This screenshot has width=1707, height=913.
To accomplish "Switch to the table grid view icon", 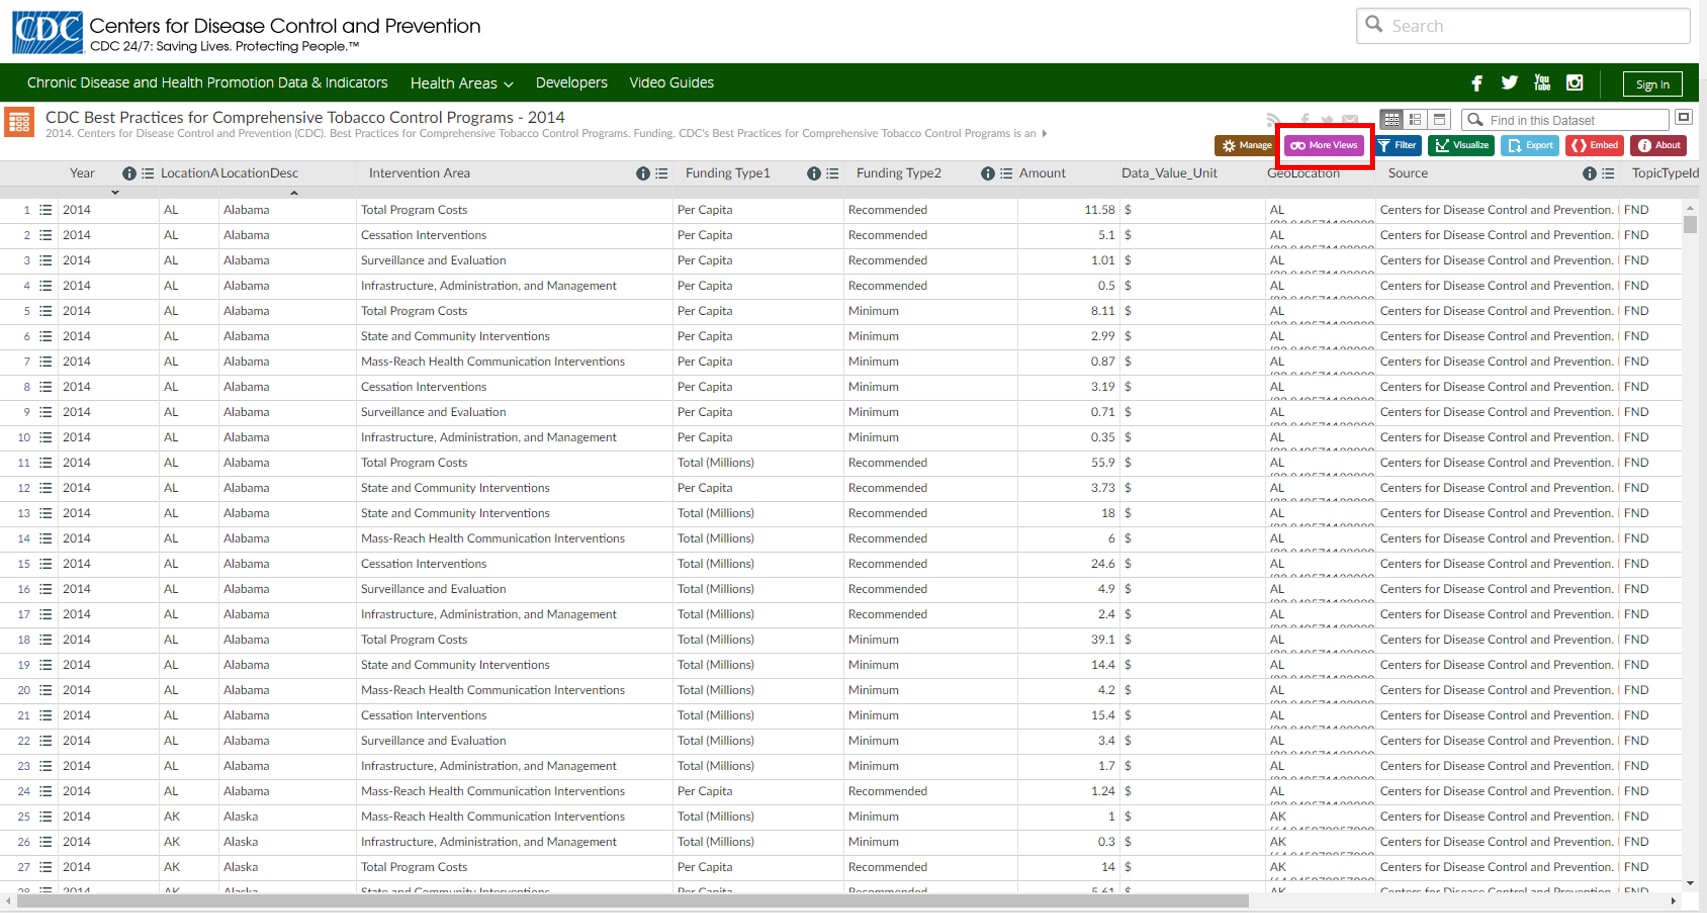I will pyautogui.click(x=1392, y=120).
